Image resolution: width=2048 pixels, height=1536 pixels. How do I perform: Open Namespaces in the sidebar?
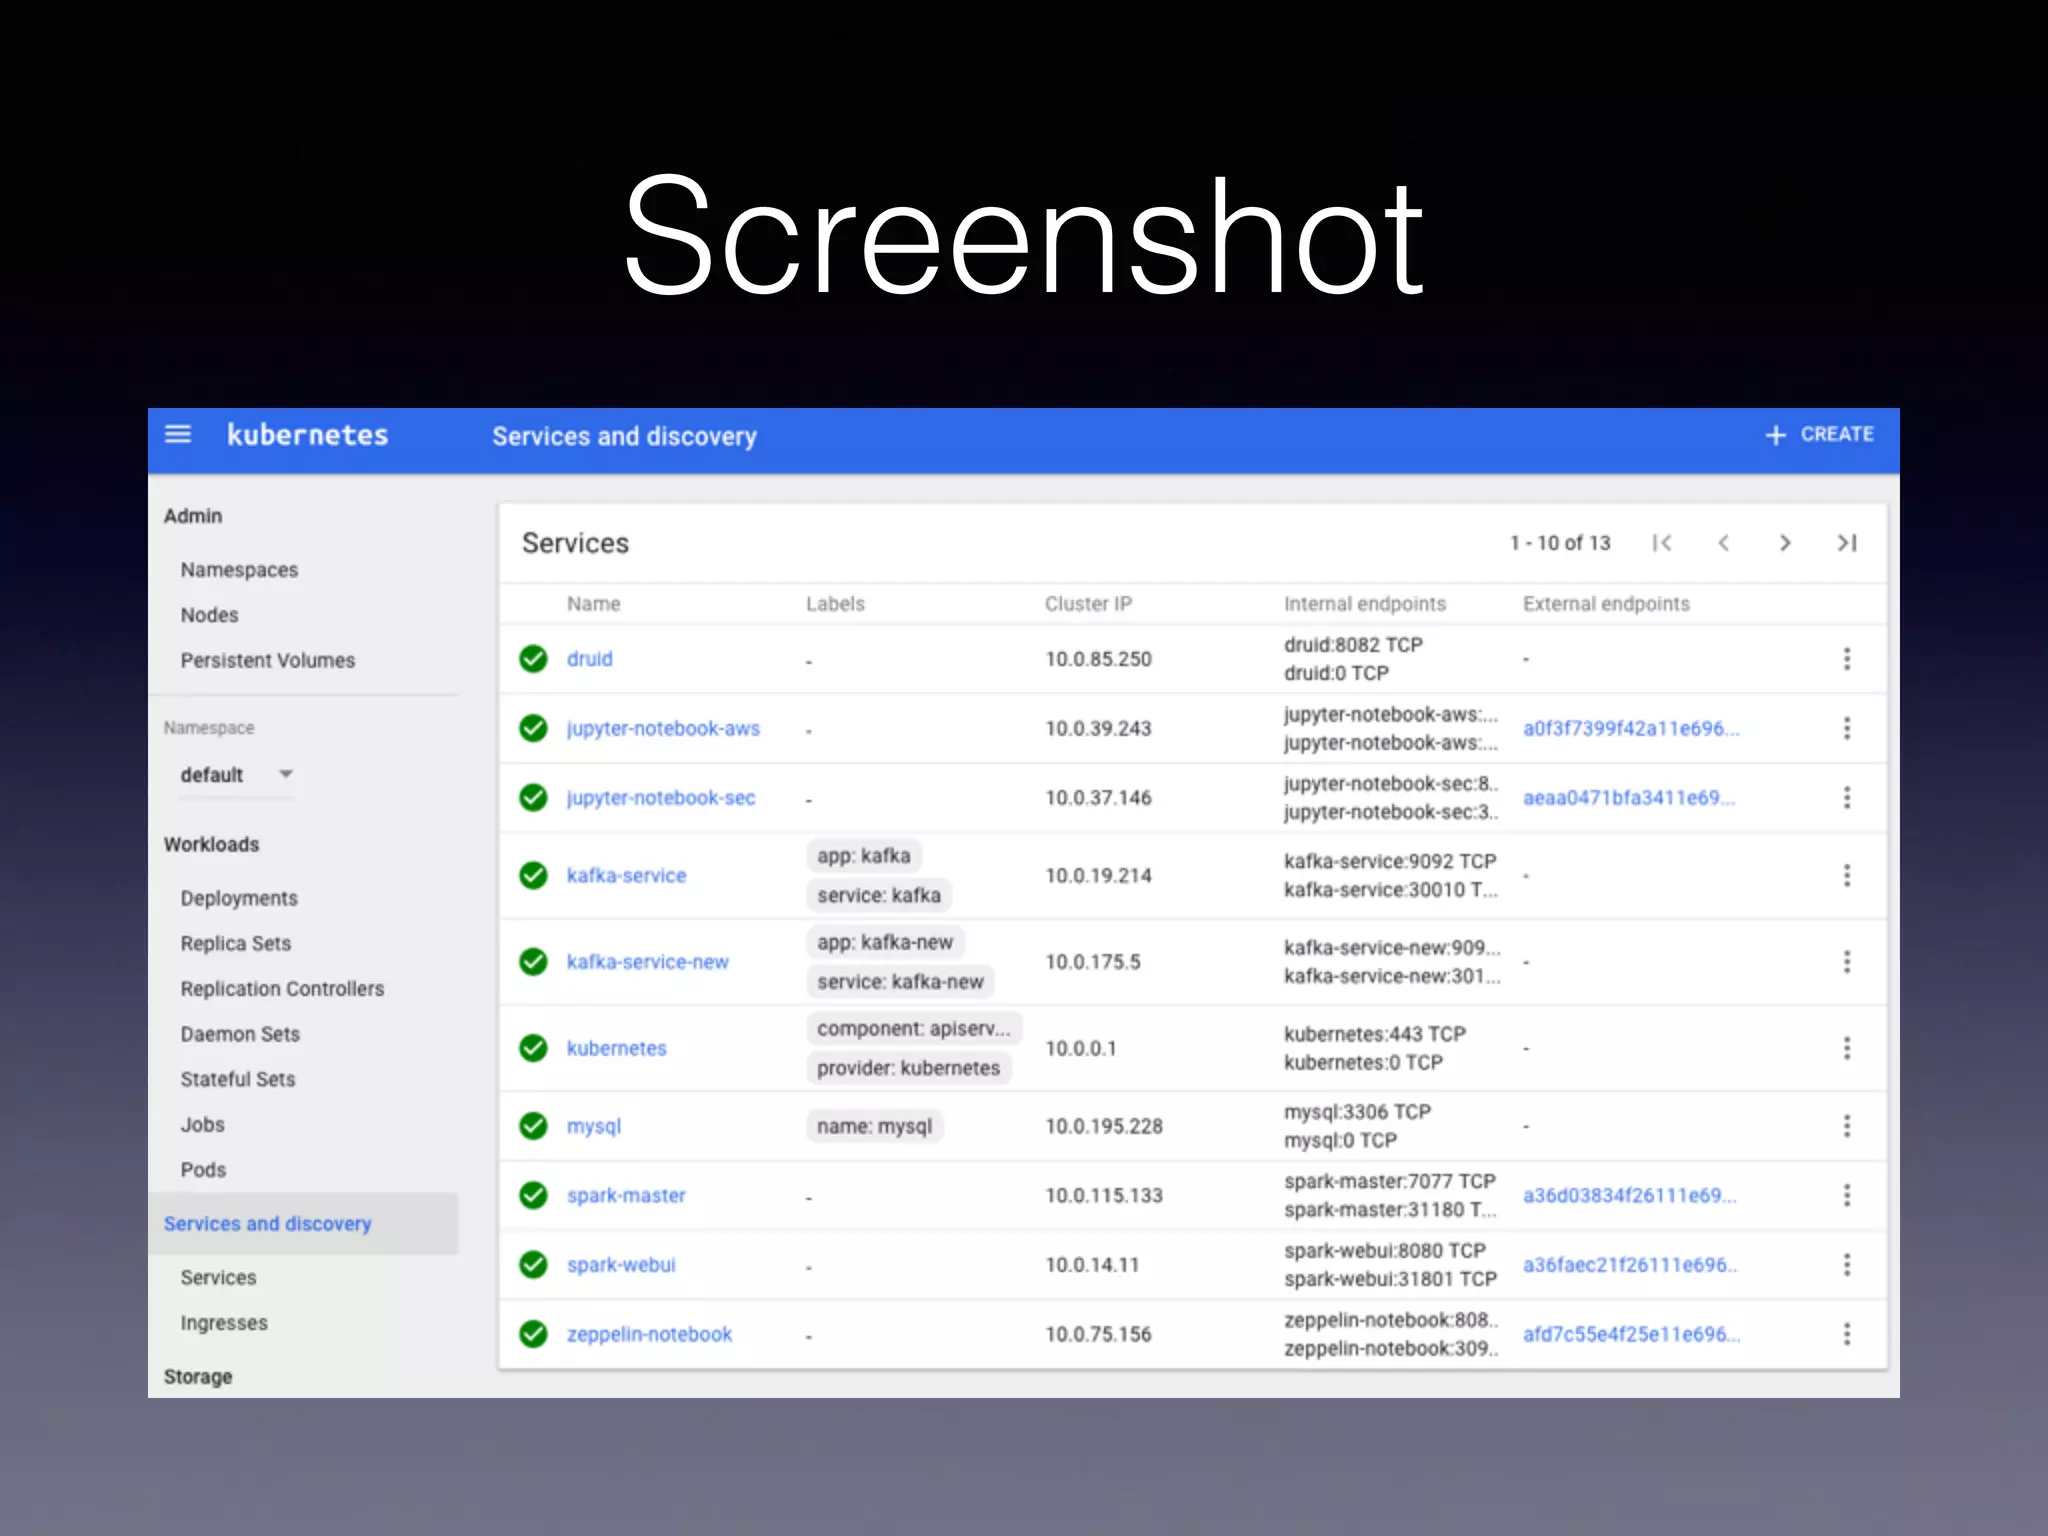coord(239,570)
